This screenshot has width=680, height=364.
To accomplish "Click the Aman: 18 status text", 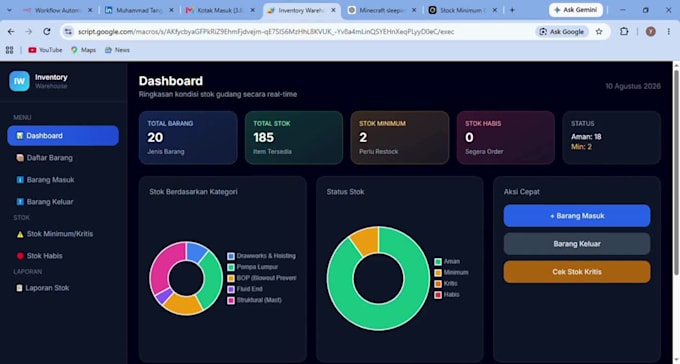I will tap(586, 137).
